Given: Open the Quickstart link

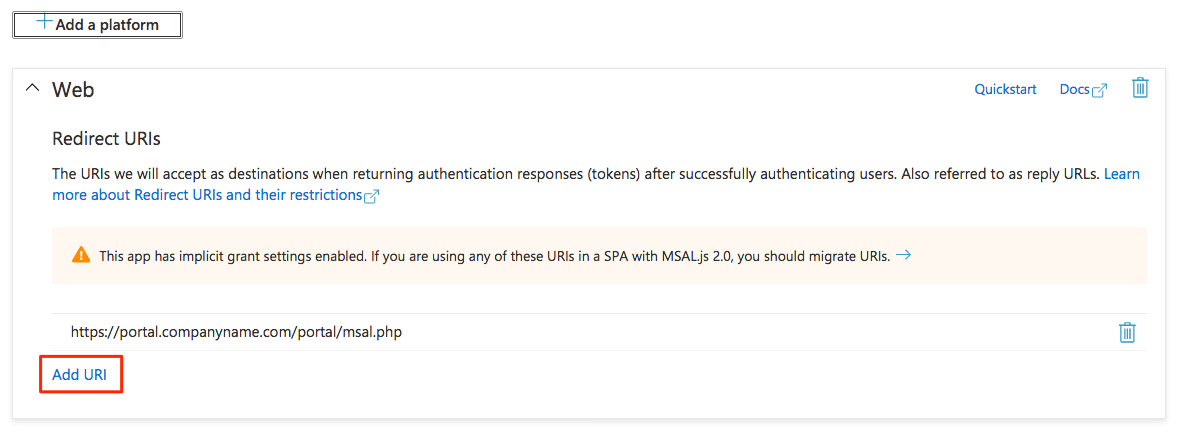Looking at the screenshot, I should (1005, 89).
